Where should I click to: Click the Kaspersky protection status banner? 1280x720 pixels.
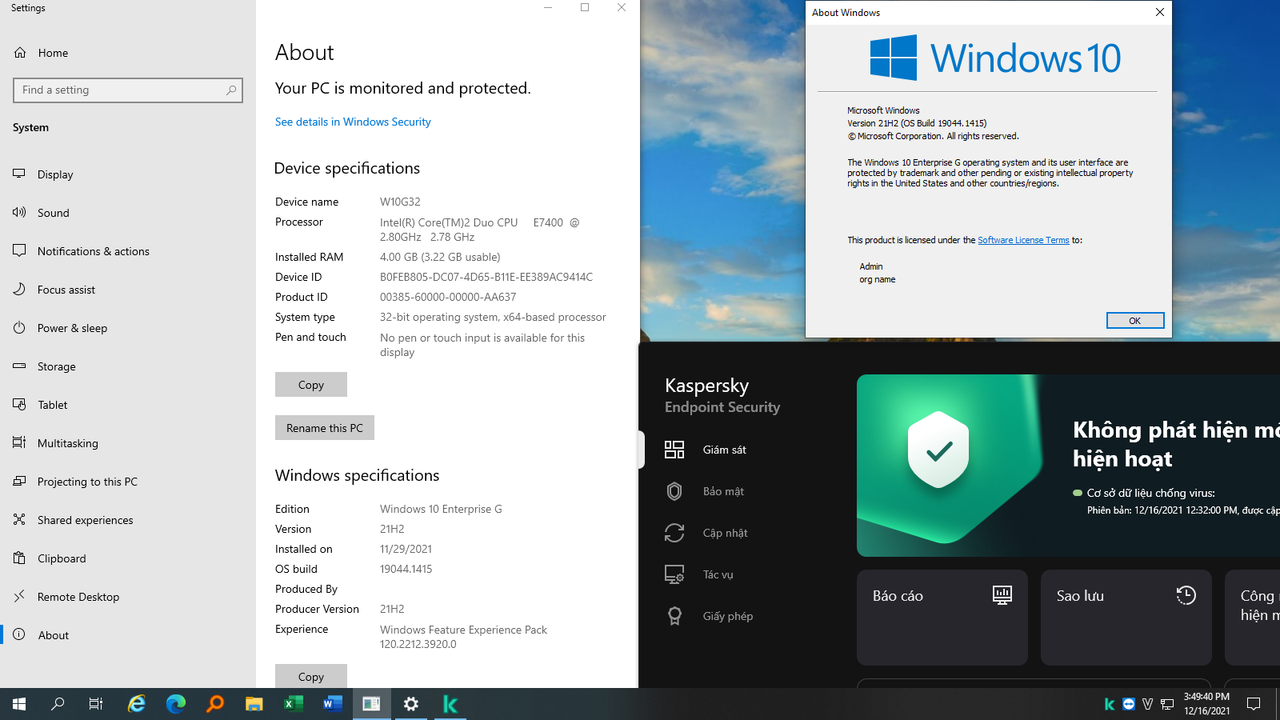click(1068, 466)
